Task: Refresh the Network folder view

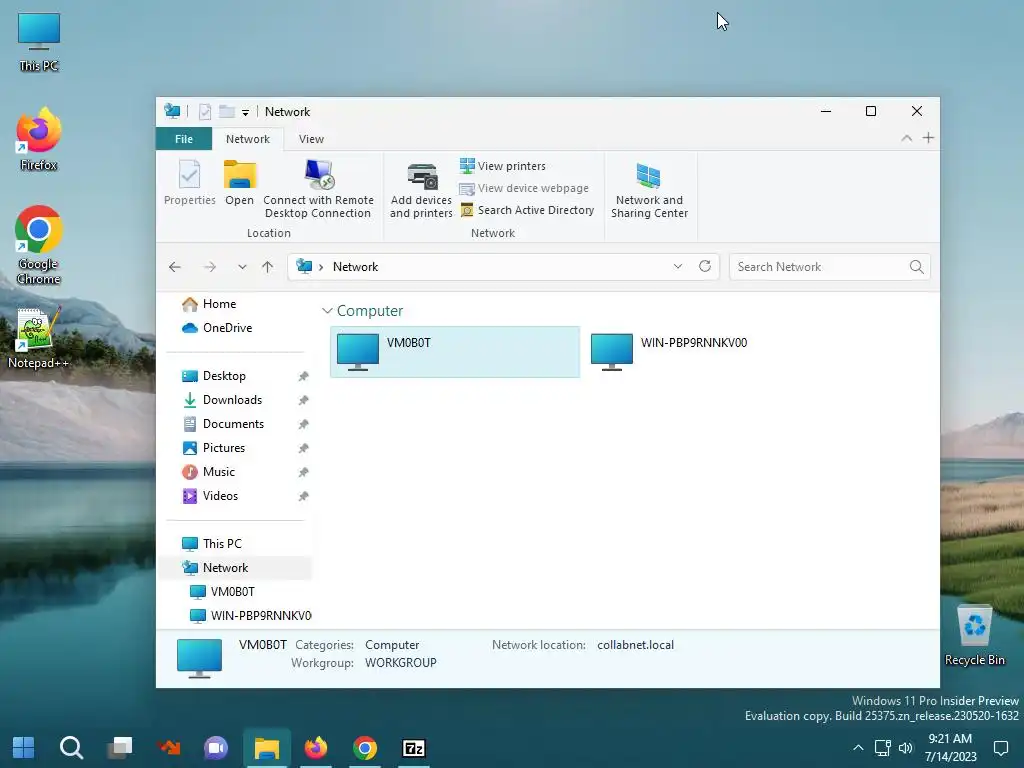Action: [705, 266]
